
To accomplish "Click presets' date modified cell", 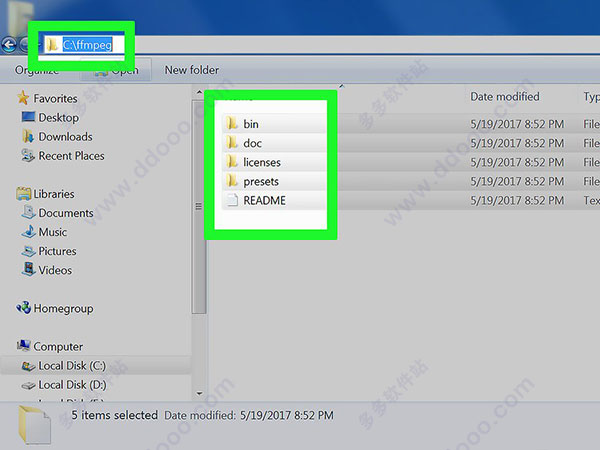I will click(x=517, y=181).
